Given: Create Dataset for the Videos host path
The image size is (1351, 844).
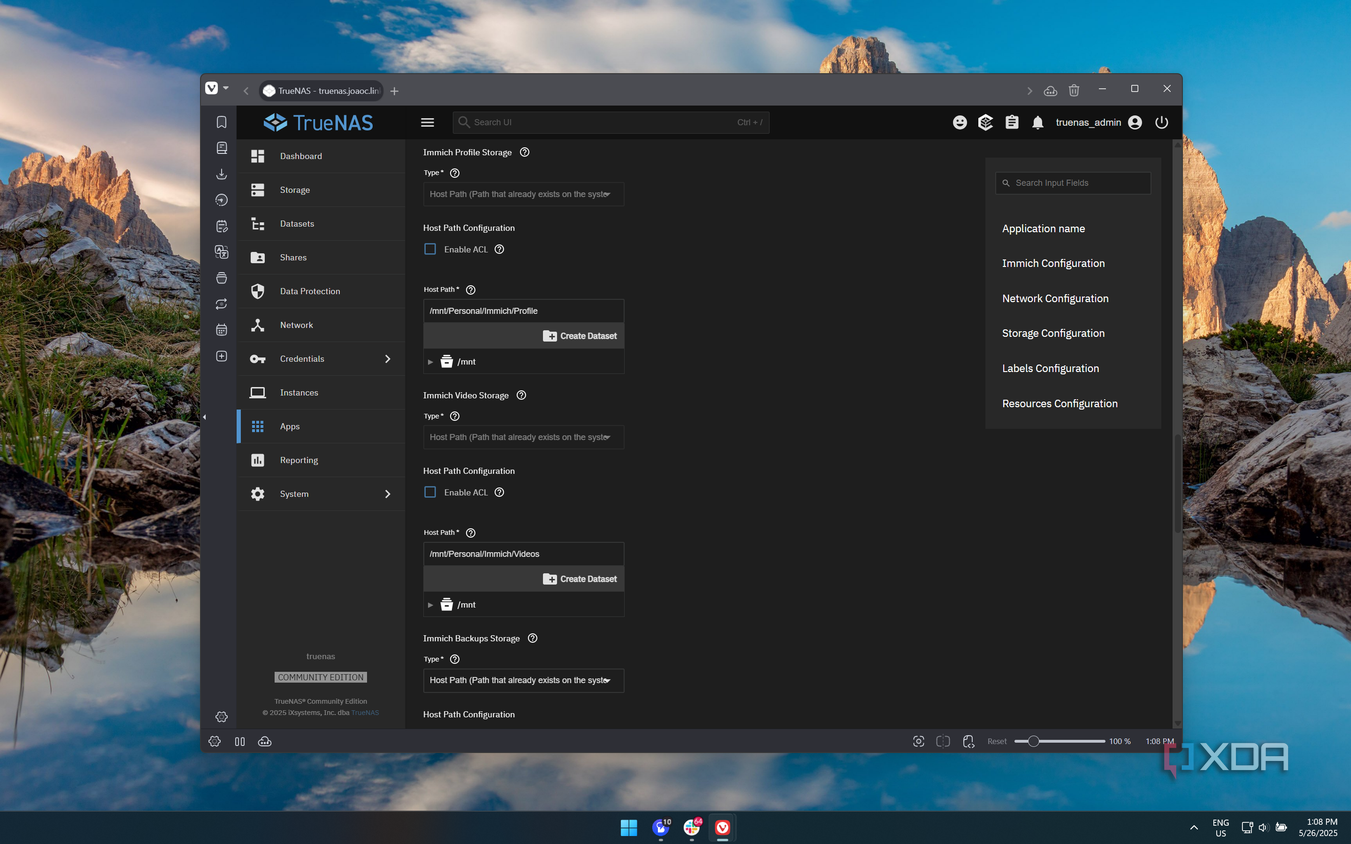Looking at the screenshot, I should (x=580, y=579).
